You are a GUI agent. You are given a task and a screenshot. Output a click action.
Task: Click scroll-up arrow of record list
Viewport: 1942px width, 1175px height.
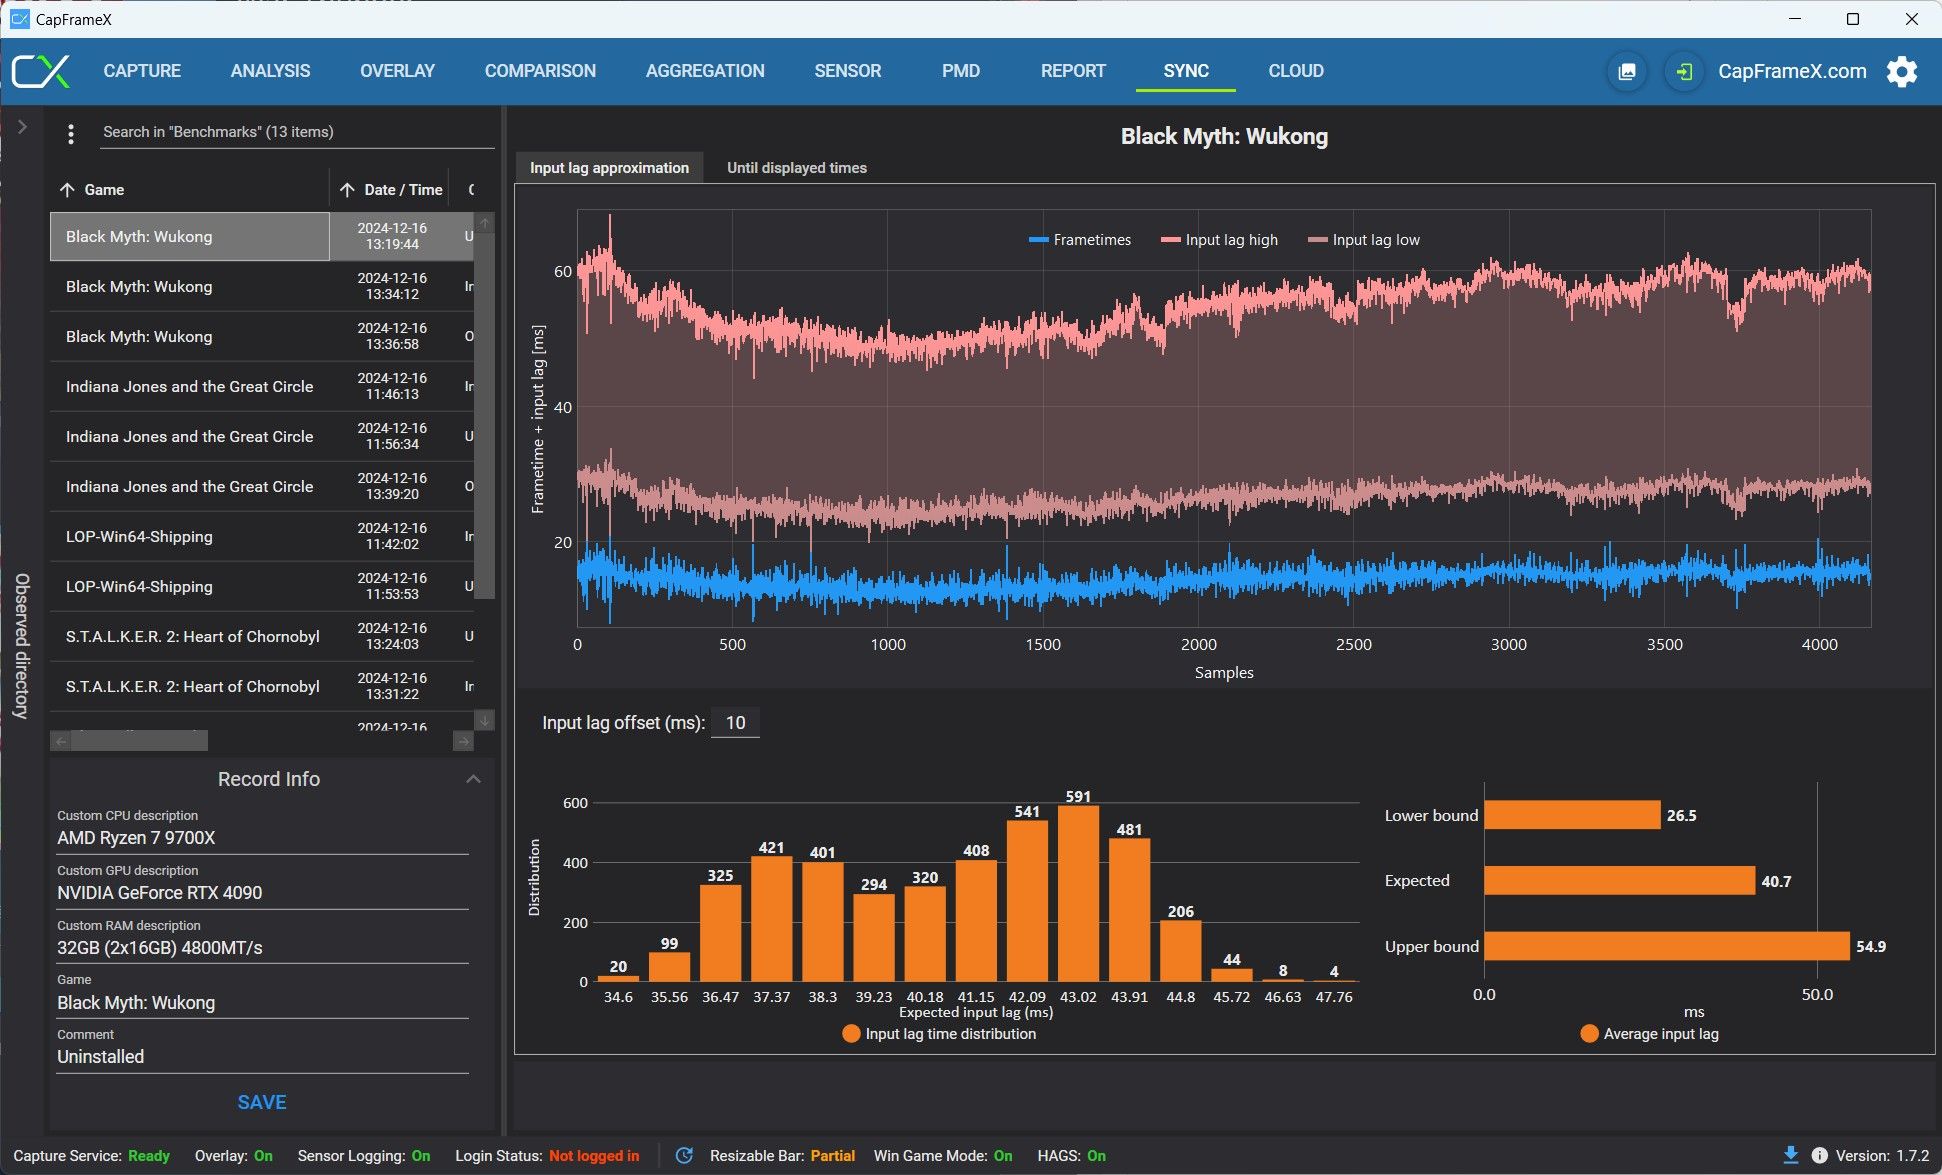pos(485,222)
